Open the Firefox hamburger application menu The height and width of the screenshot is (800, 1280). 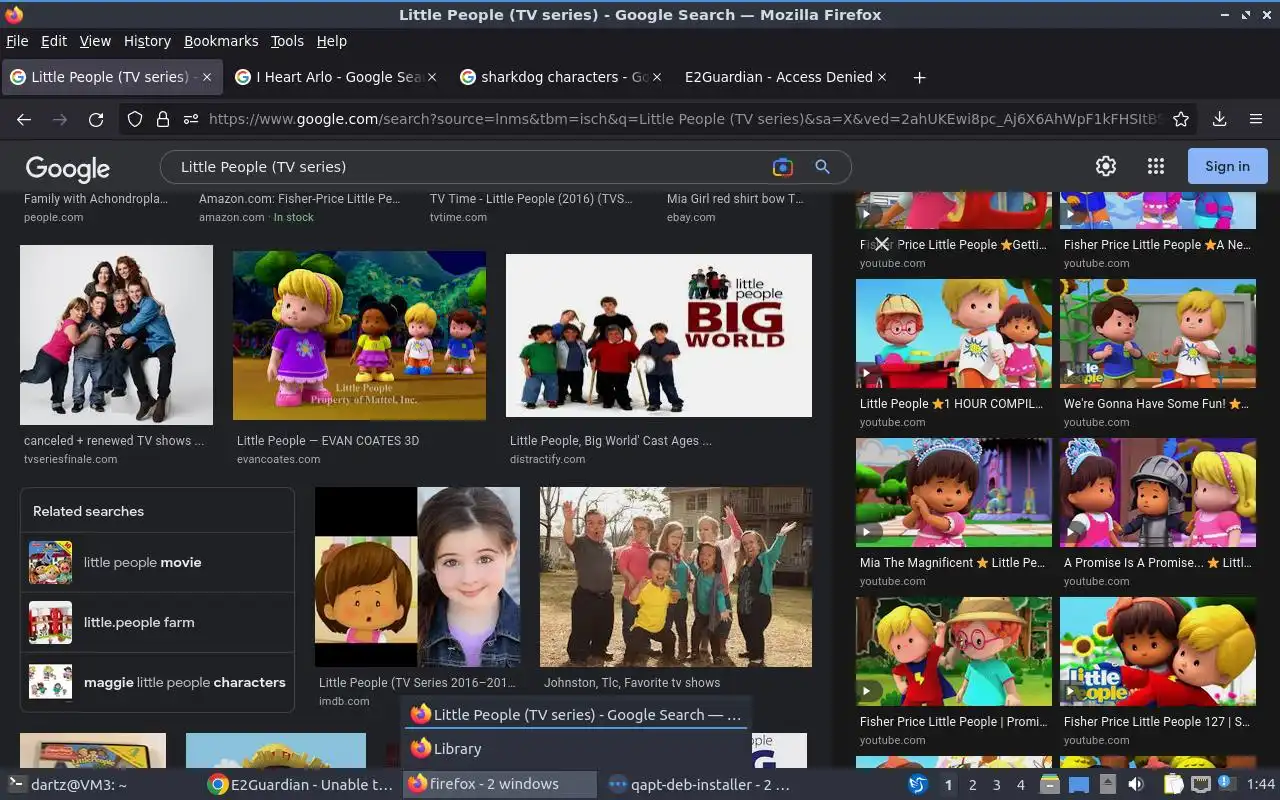point(1256,119)
